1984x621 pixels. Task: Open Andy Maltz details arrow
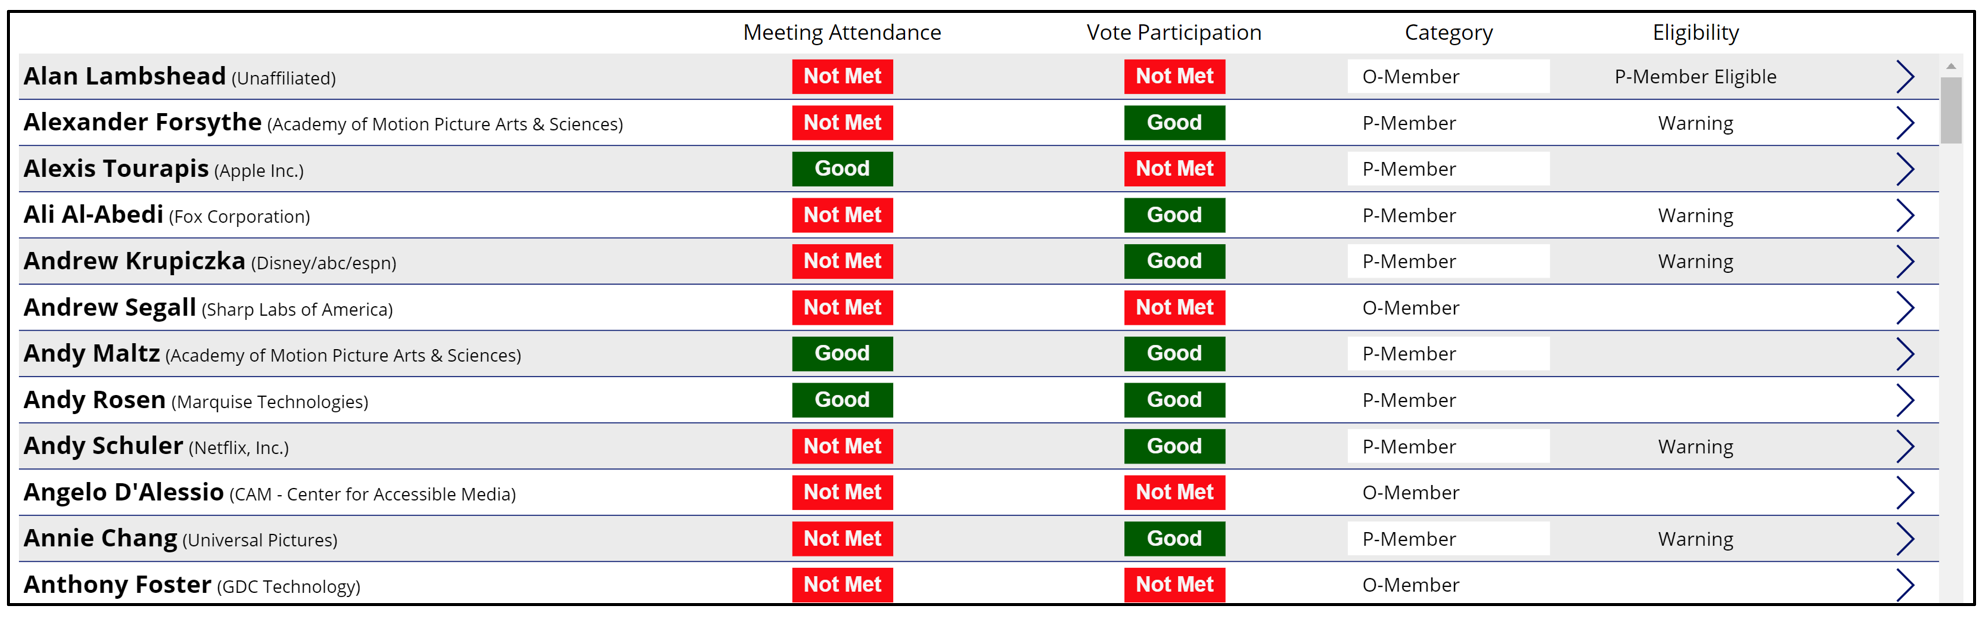[1904, 354]
